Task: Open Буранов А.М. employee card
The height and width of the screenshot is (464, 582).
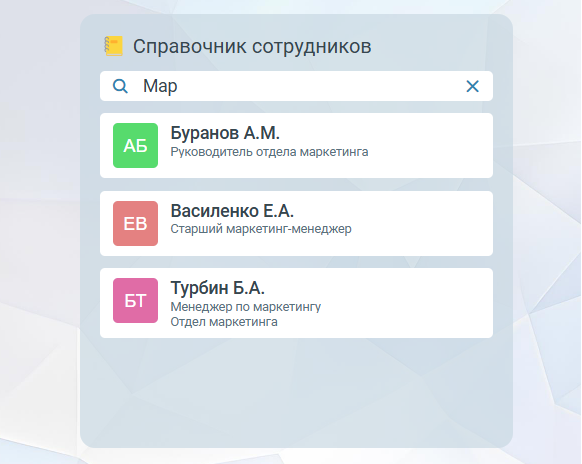Action: click(x=296, y=146)
